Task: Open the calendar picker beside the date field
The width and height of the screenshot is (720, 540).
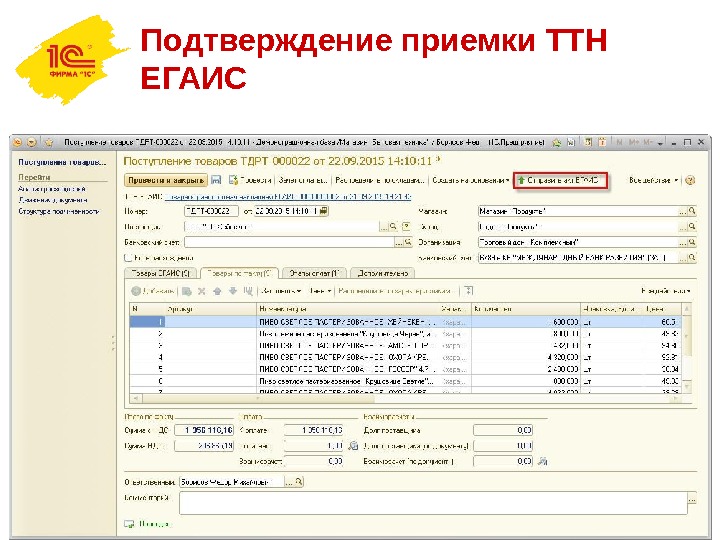Action: tap(324, 211)
